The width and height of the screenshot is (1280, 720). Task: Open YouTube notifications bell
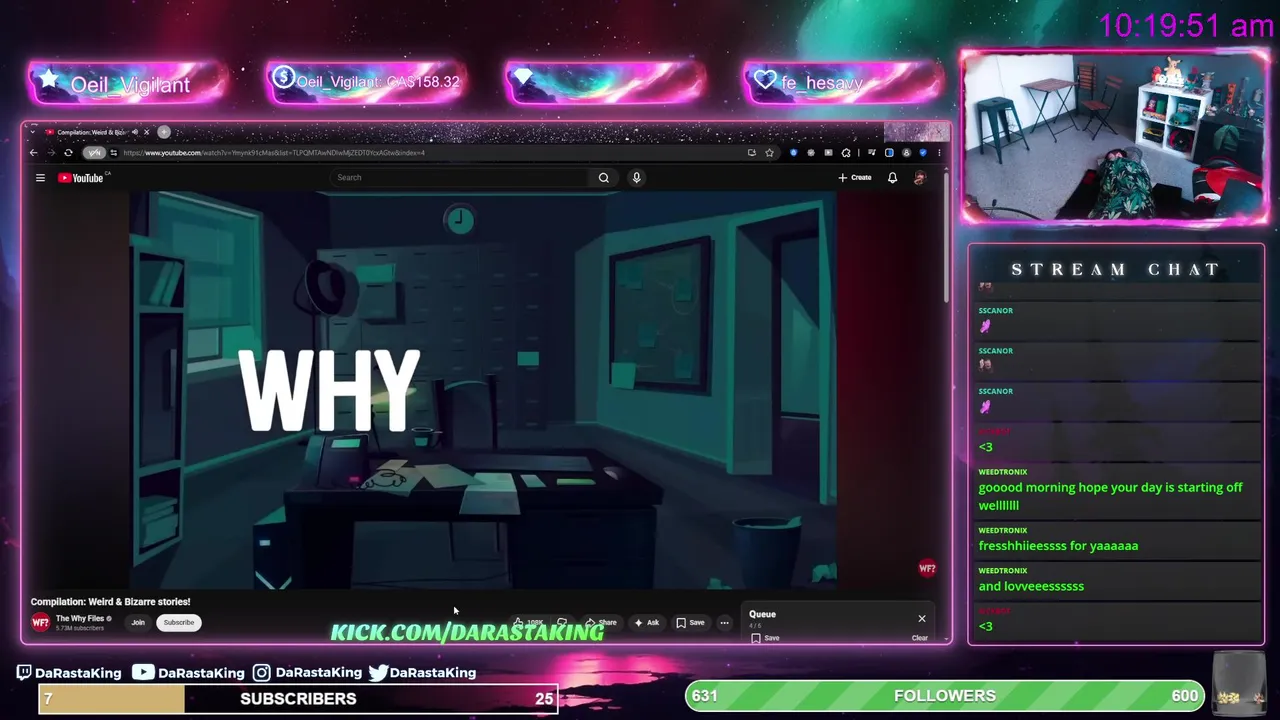point(892,178)
